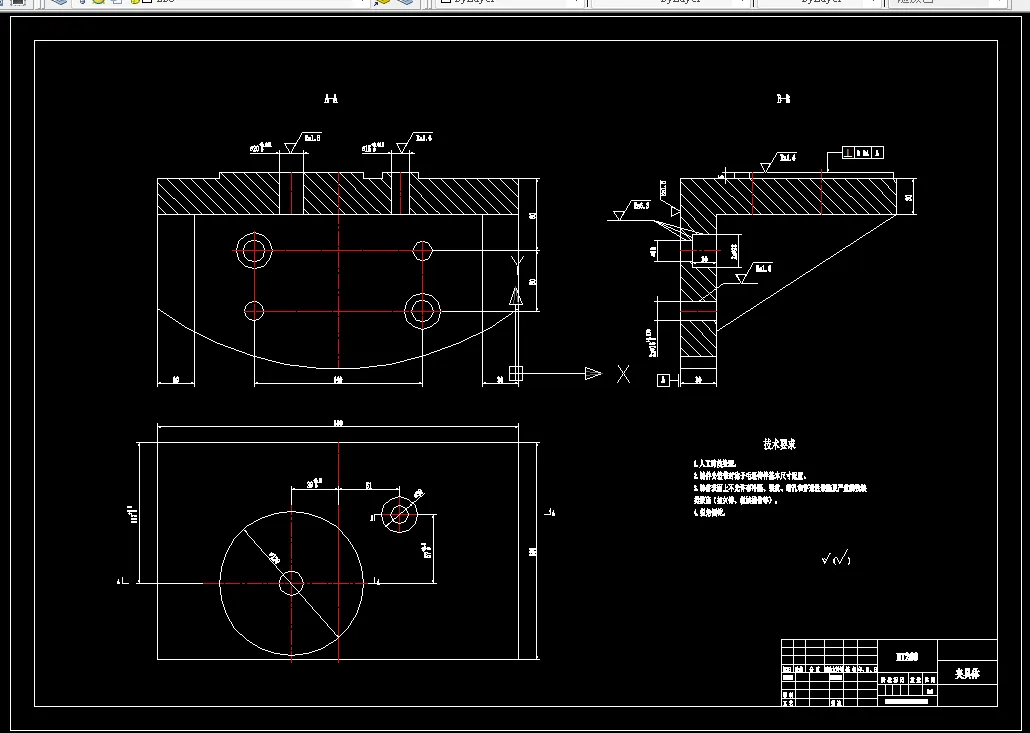Select lower-right counterbored hole in A-A view
This screenshot has width=1030, height=733.
click(x=422, y=311)
